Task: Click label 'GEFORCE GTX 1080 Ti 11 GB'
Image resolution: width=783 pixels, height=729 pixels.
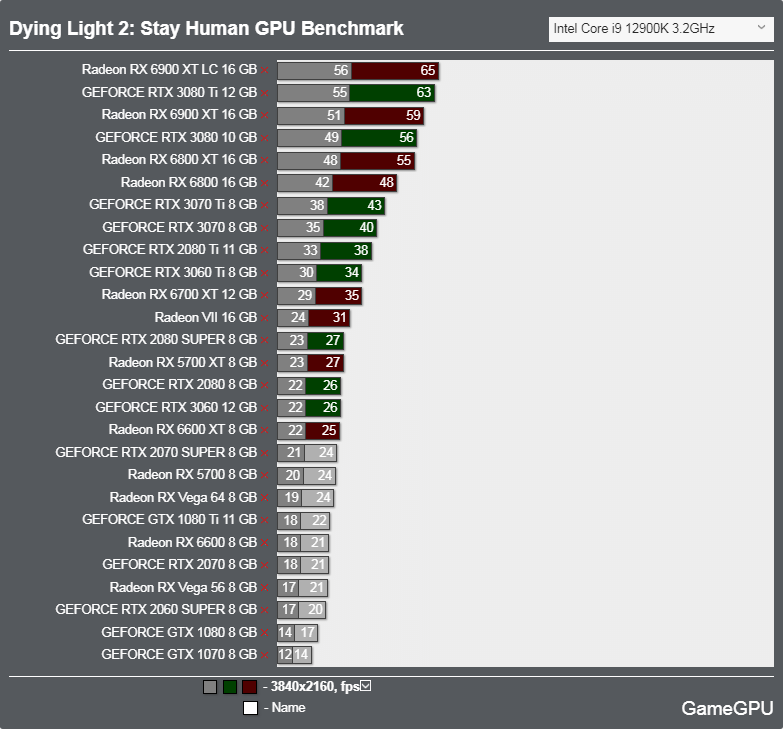Action: (x=170, y=520)
